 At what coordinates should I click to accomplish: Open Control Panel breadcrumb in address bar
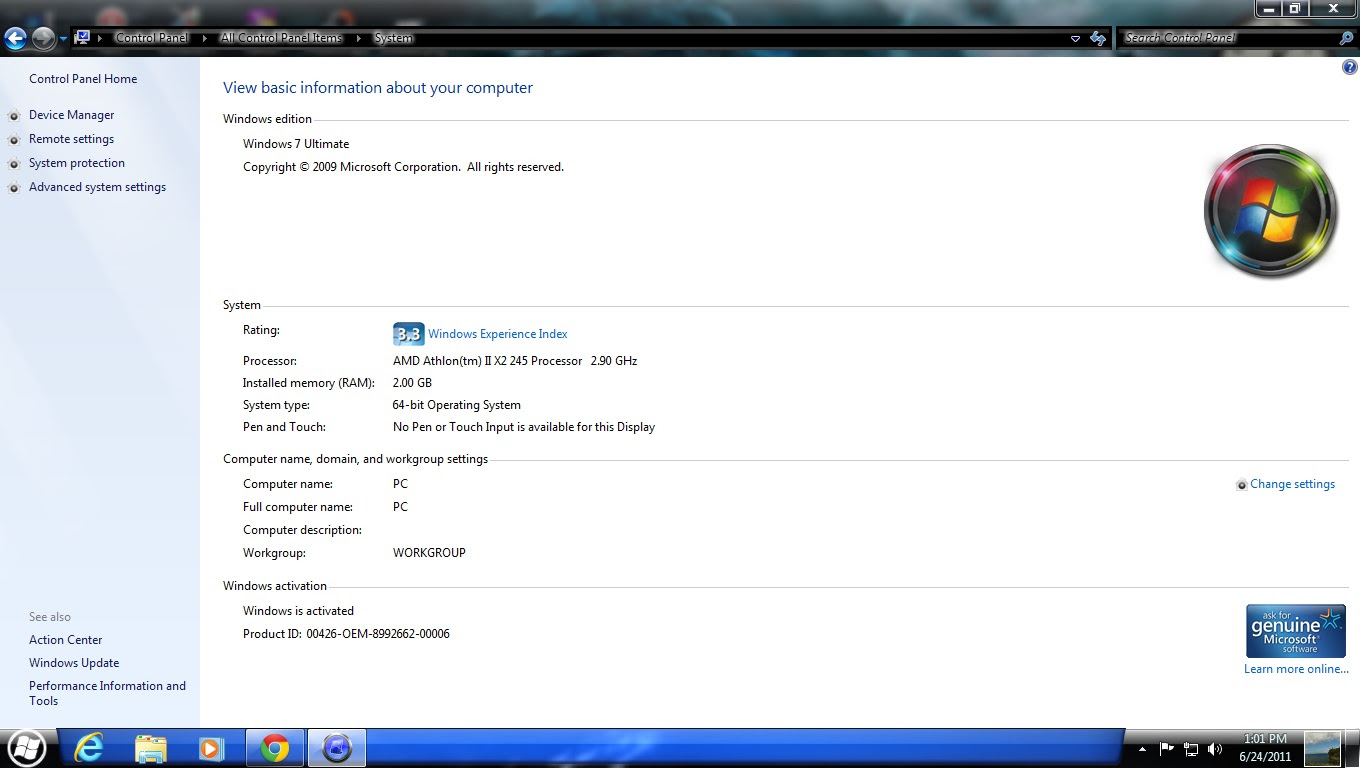tap(151, 38)
